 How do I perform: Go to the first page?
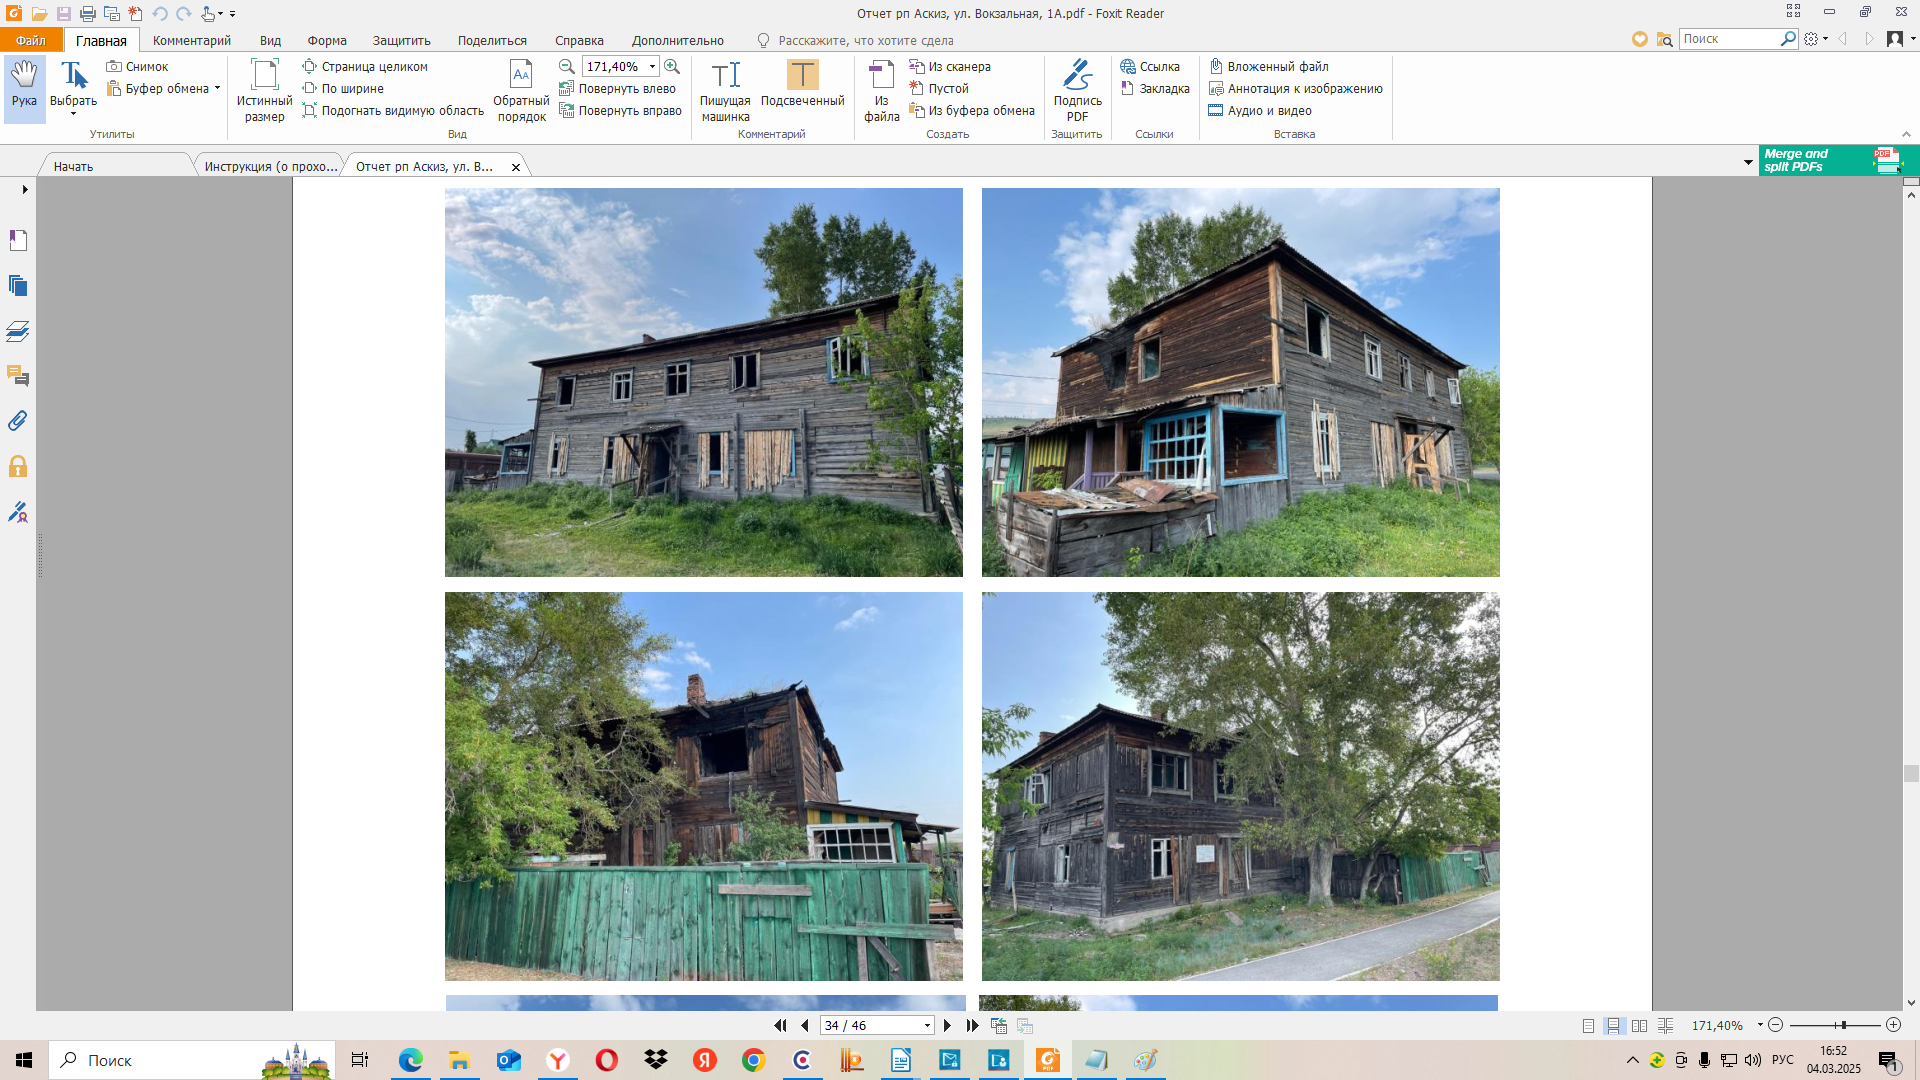pos(780,1026)
